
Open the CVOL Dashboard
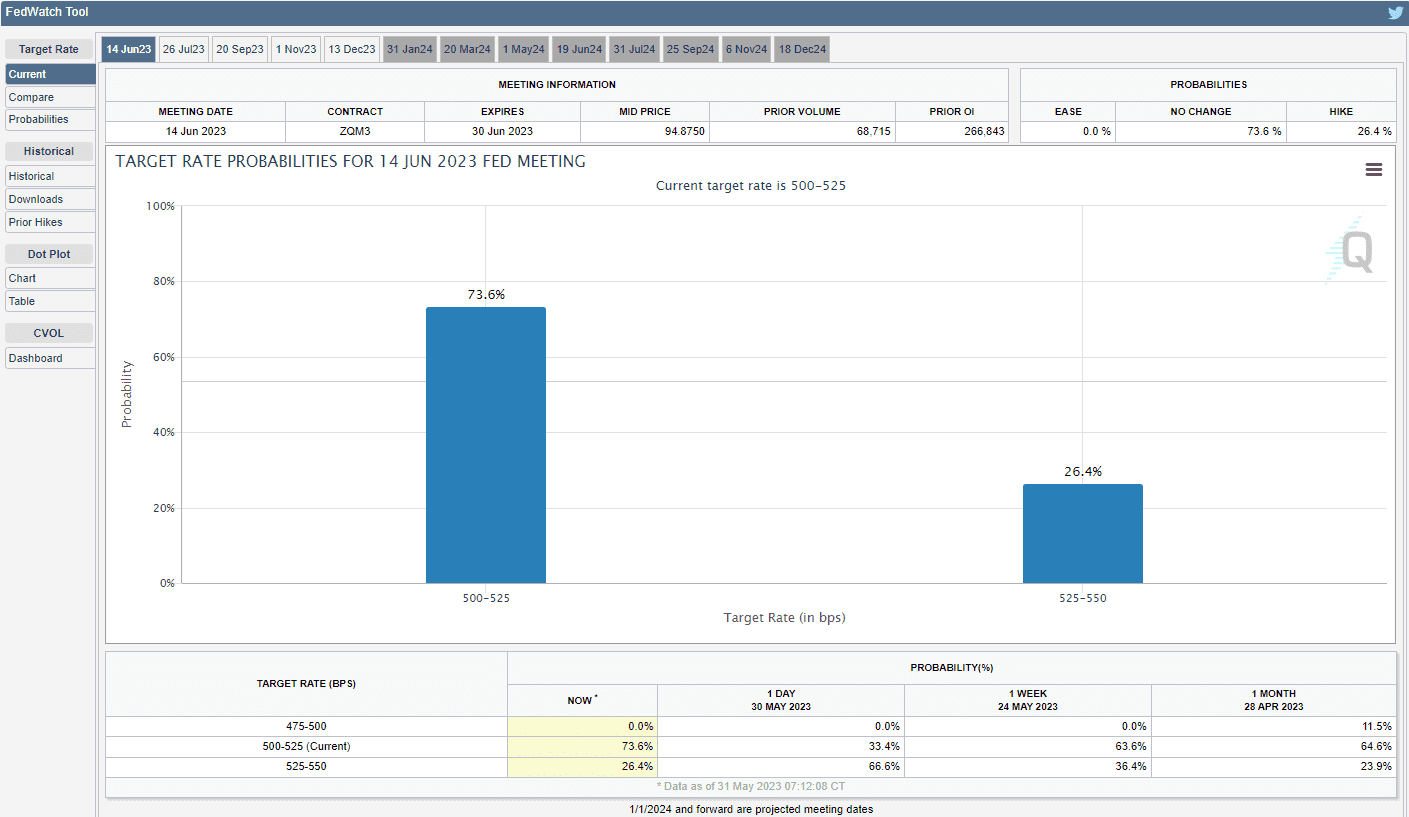[x=50, y=358]
